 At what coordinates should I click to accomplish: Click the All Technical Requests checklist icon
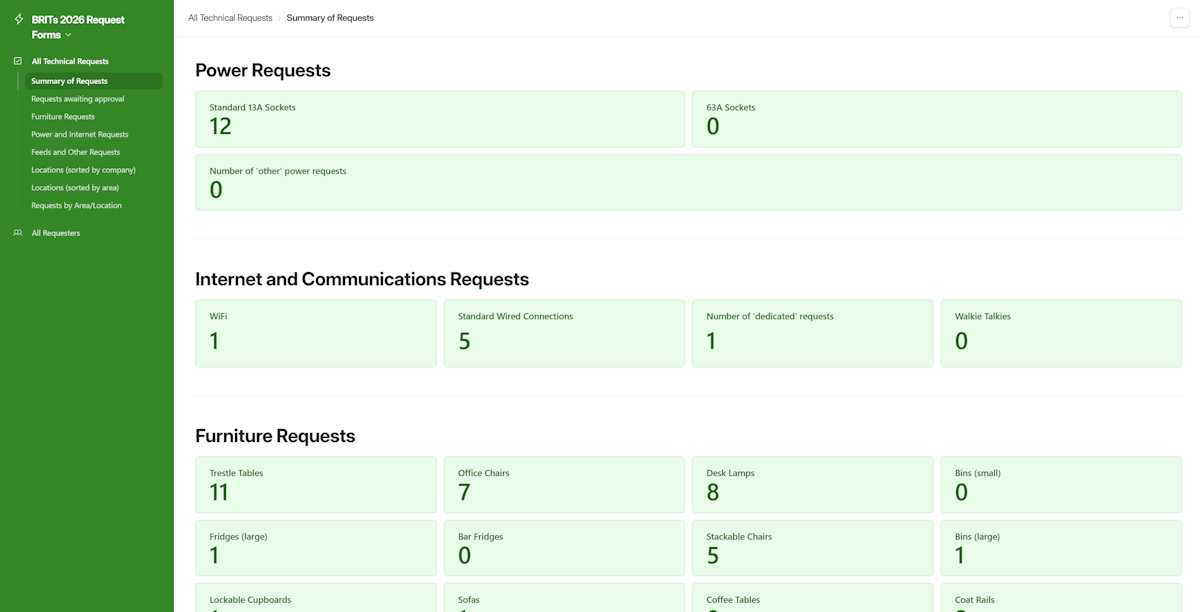pyautogui.click(x=18, y=61)
